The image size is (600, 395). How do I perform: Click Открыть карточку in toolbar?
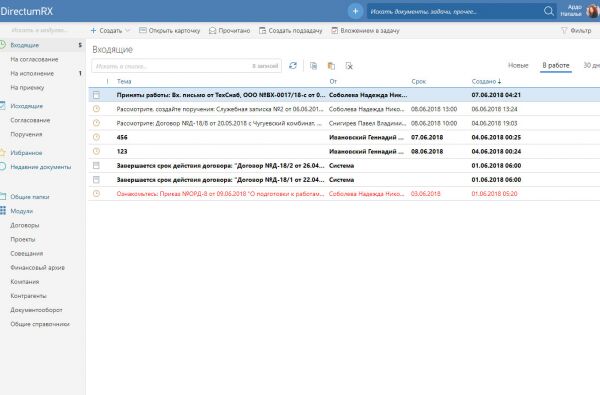[170, 30]
